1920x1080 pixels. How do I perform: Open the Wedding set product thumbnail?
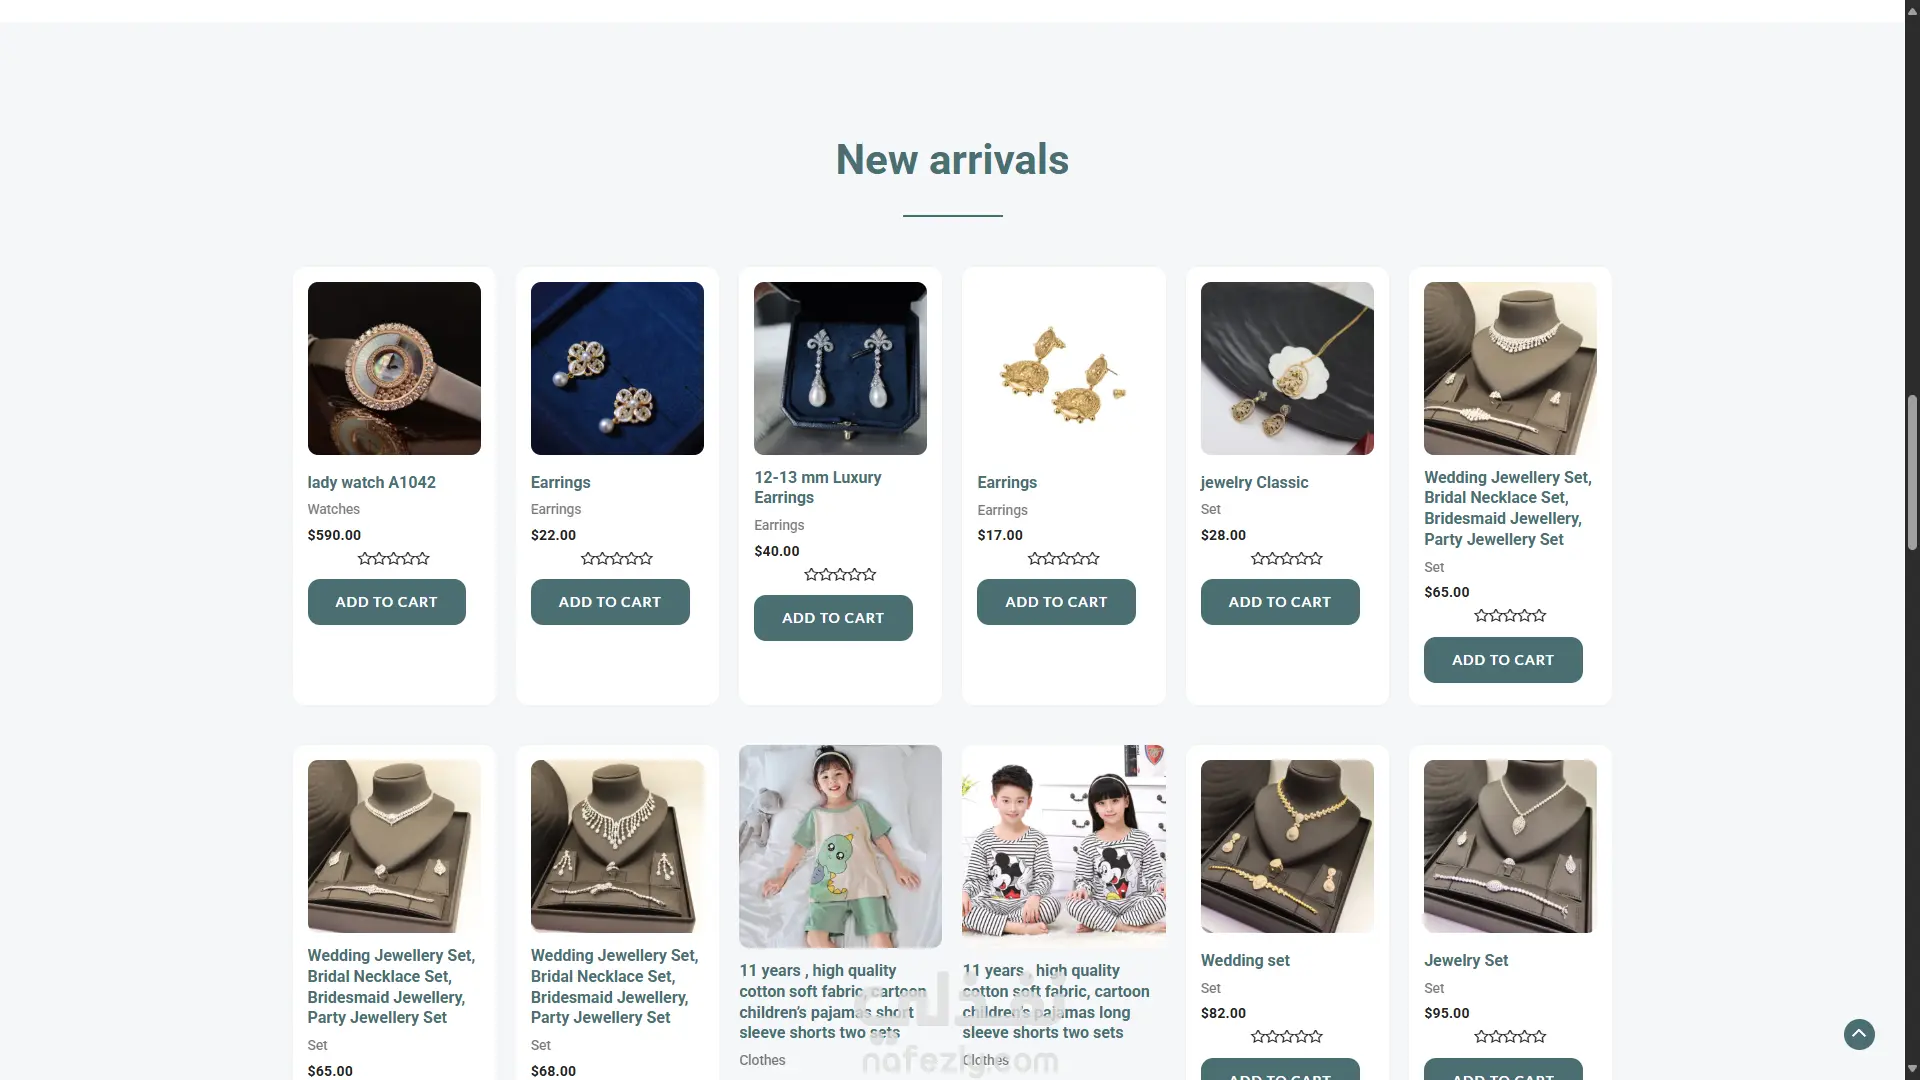coord(1287,846)
